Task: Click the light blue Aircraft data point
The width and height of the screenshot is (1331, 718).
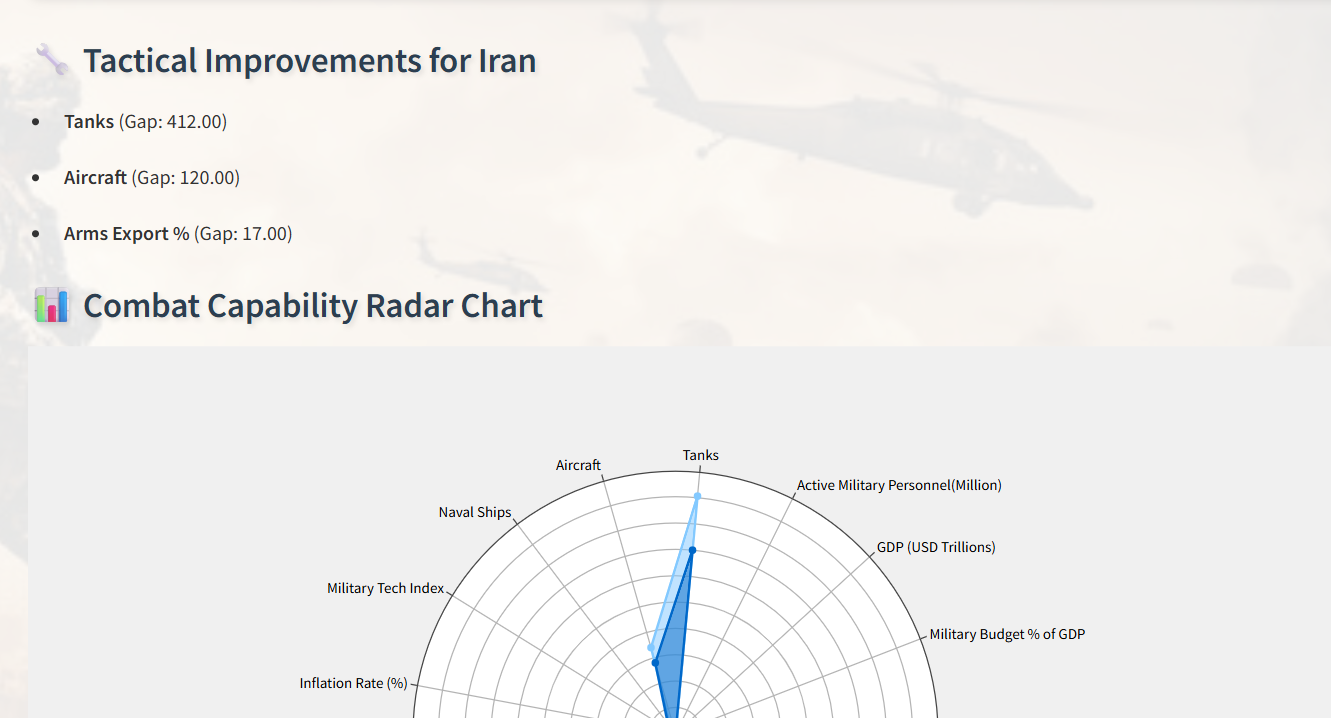Action: pos(651,647)
